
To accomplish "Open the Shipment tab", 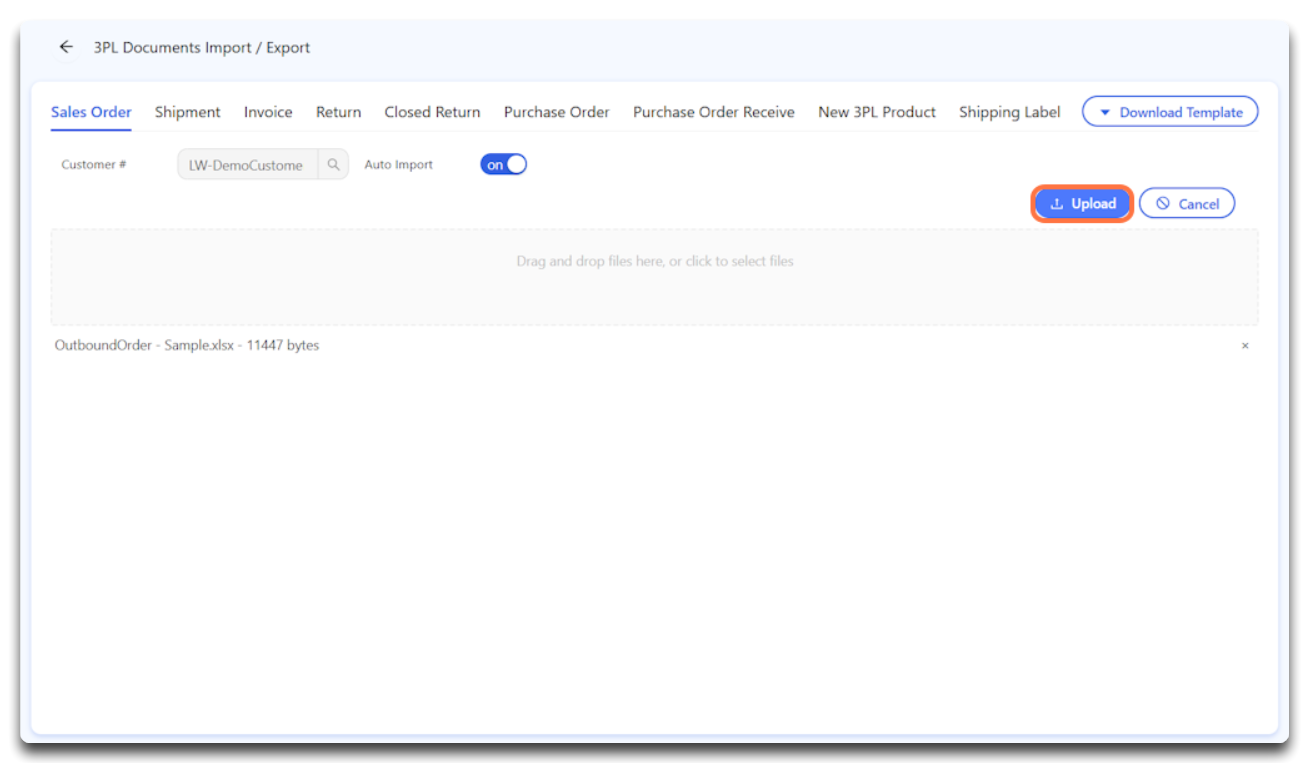I will click(187, 112).
